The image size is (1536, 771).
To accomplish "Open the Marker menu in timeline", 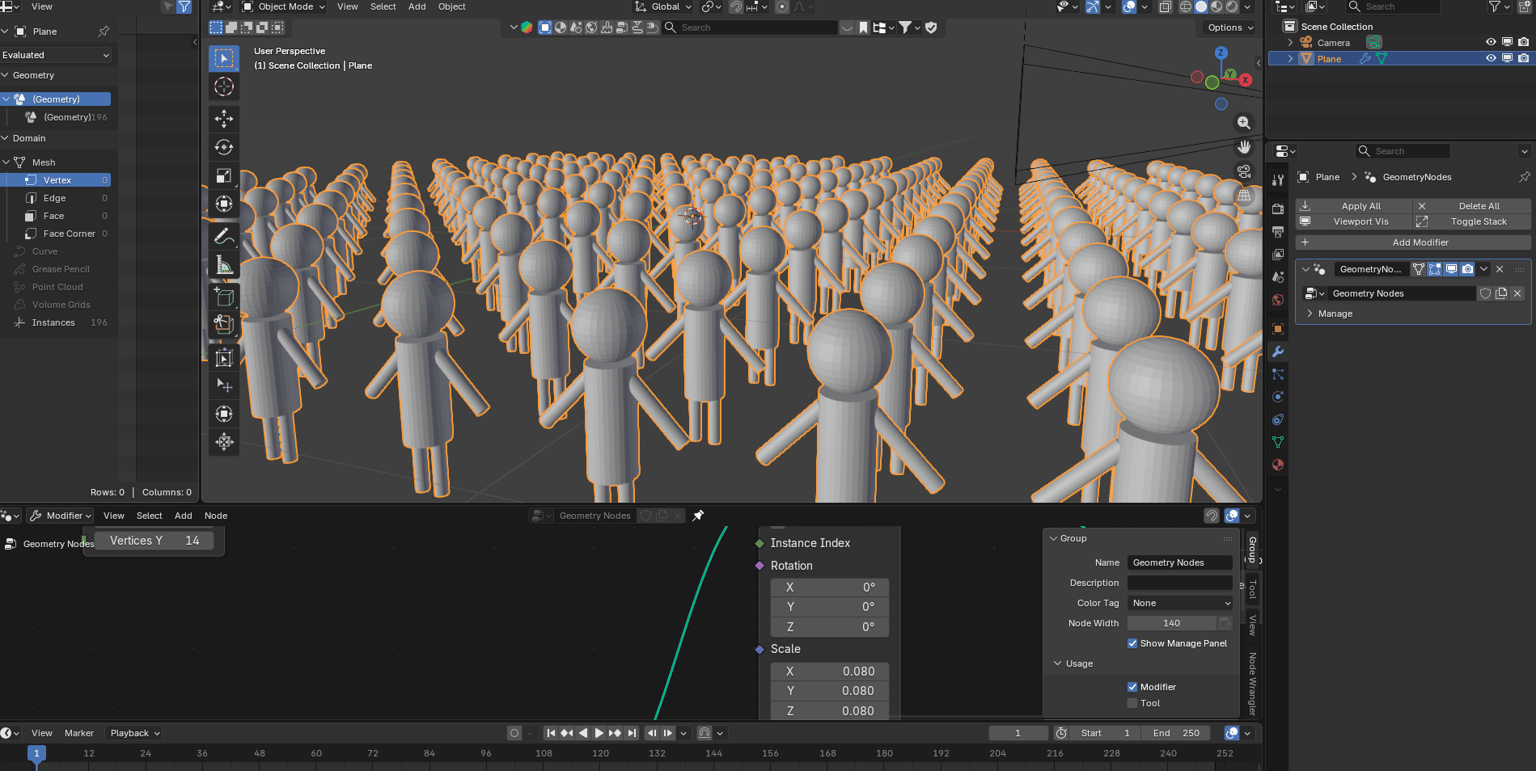I will click(x=79, y=733).
